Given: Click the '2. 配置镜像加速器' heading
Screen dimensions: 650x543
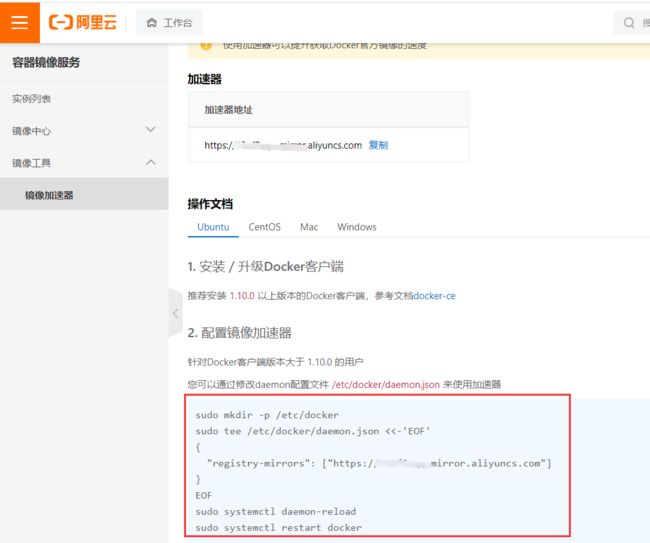Looking at the screenshot, I should point(240,333).
